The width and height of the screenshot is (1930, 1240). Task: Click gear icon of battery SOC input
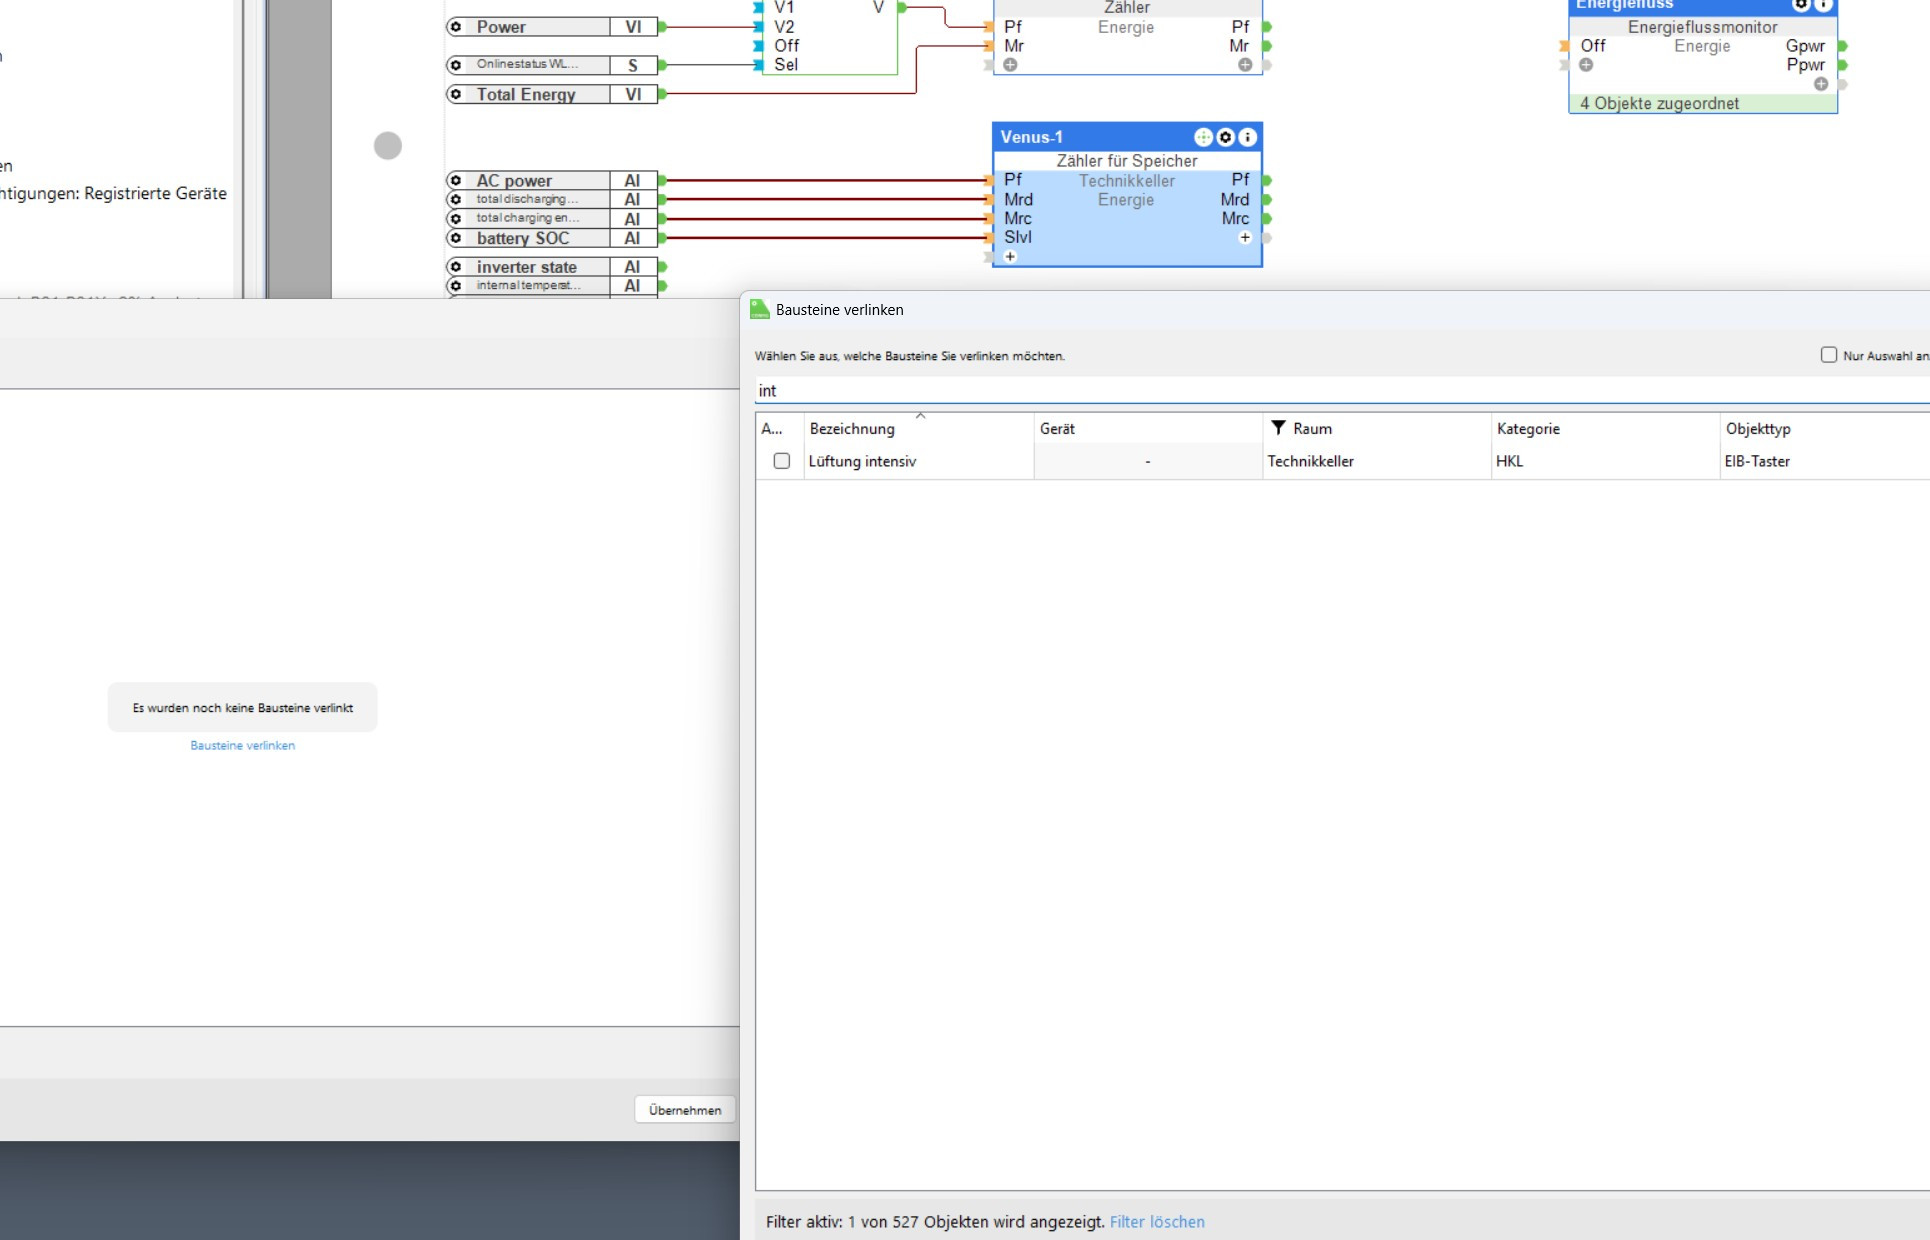click(456, 238)
